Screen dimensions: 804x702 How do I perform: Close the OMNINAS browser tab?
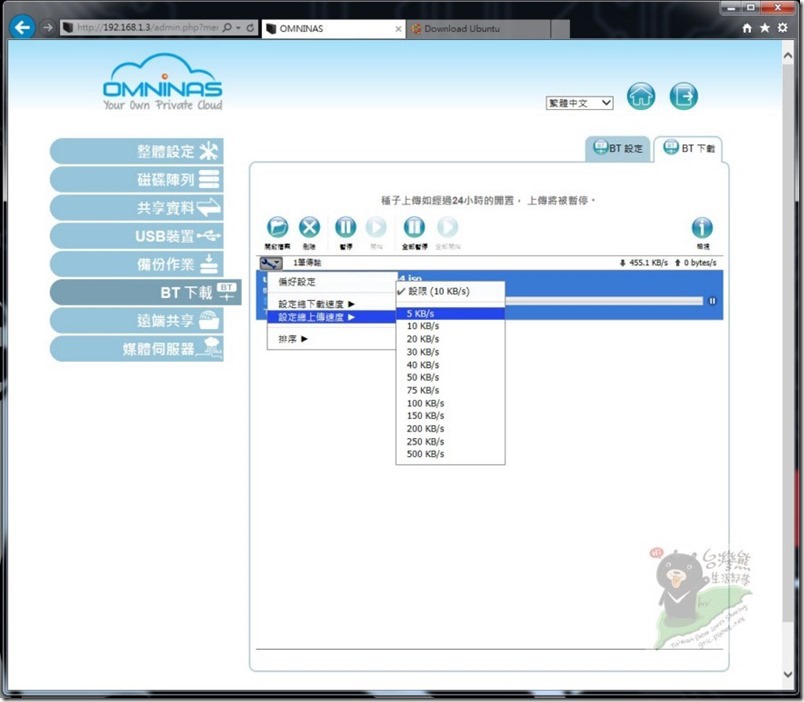pyautogui.click(x=398, y=29)
